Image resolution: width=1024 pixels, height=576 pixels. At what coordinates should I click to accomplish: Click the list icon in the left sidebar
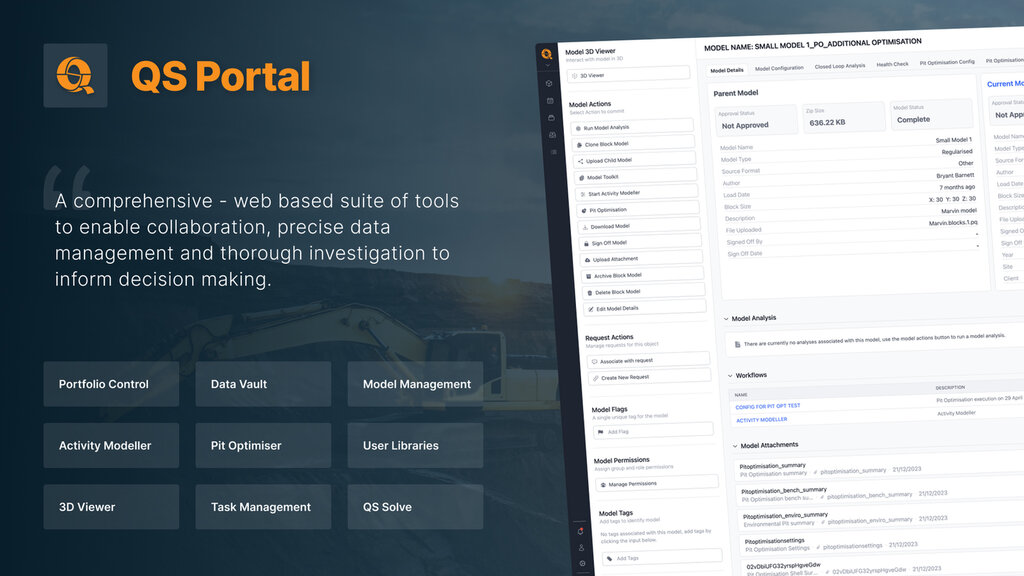(553, 151)
